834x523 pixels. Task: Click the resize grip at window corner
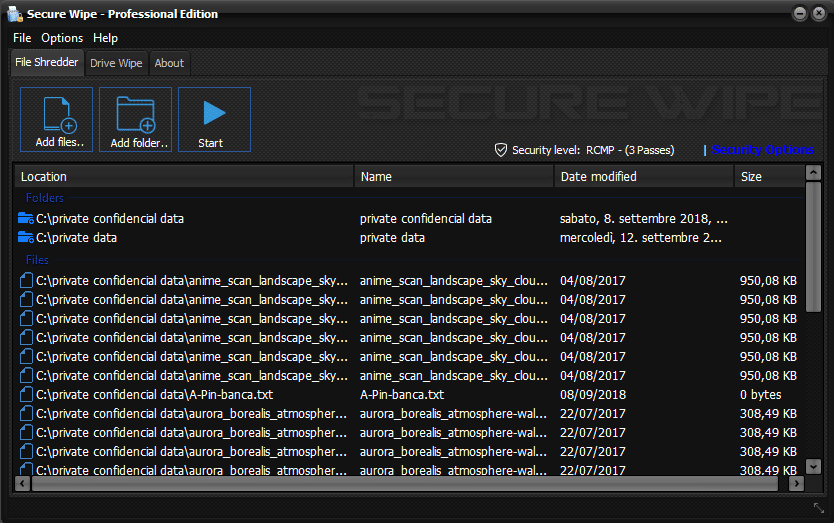pos(819,508)
